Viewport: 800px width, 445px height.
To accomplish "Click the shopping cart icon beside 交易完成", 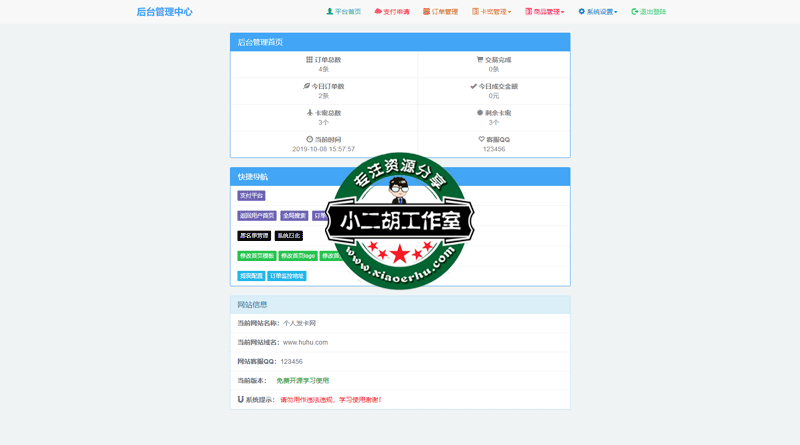I will [480, 60].
